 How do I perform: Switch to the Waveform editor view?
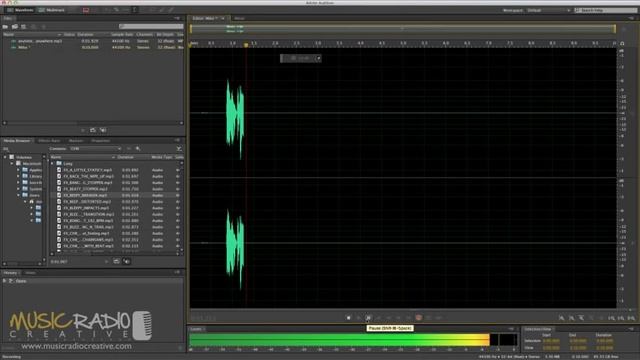(20, 10)
